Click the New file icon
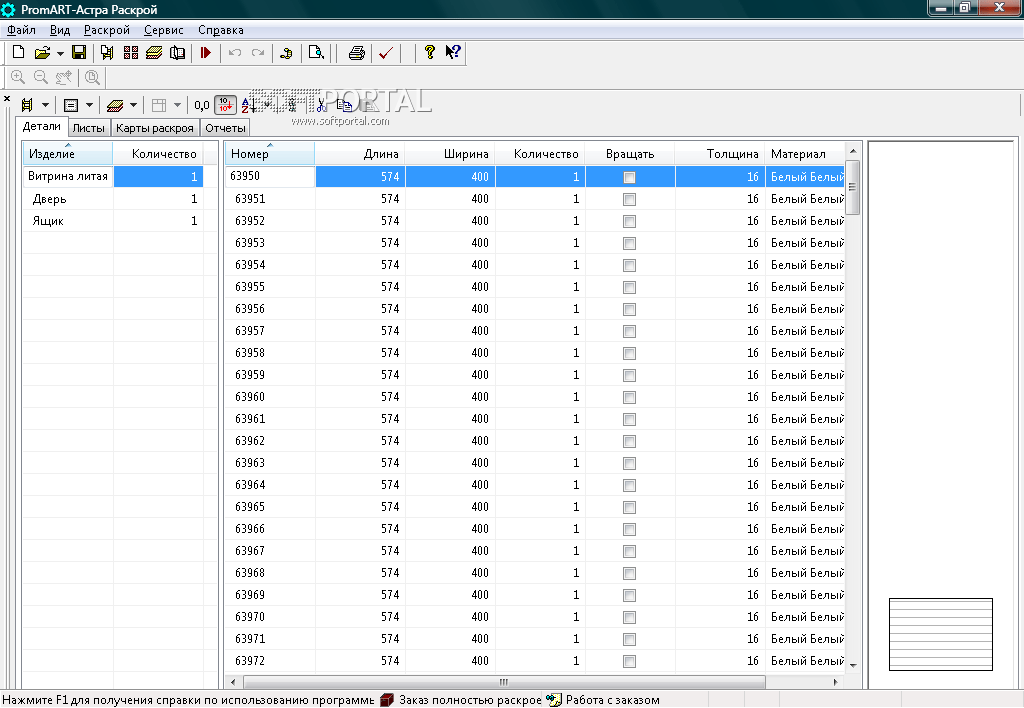This screenshot has height=708, width=1024. (x=18, y=53)
